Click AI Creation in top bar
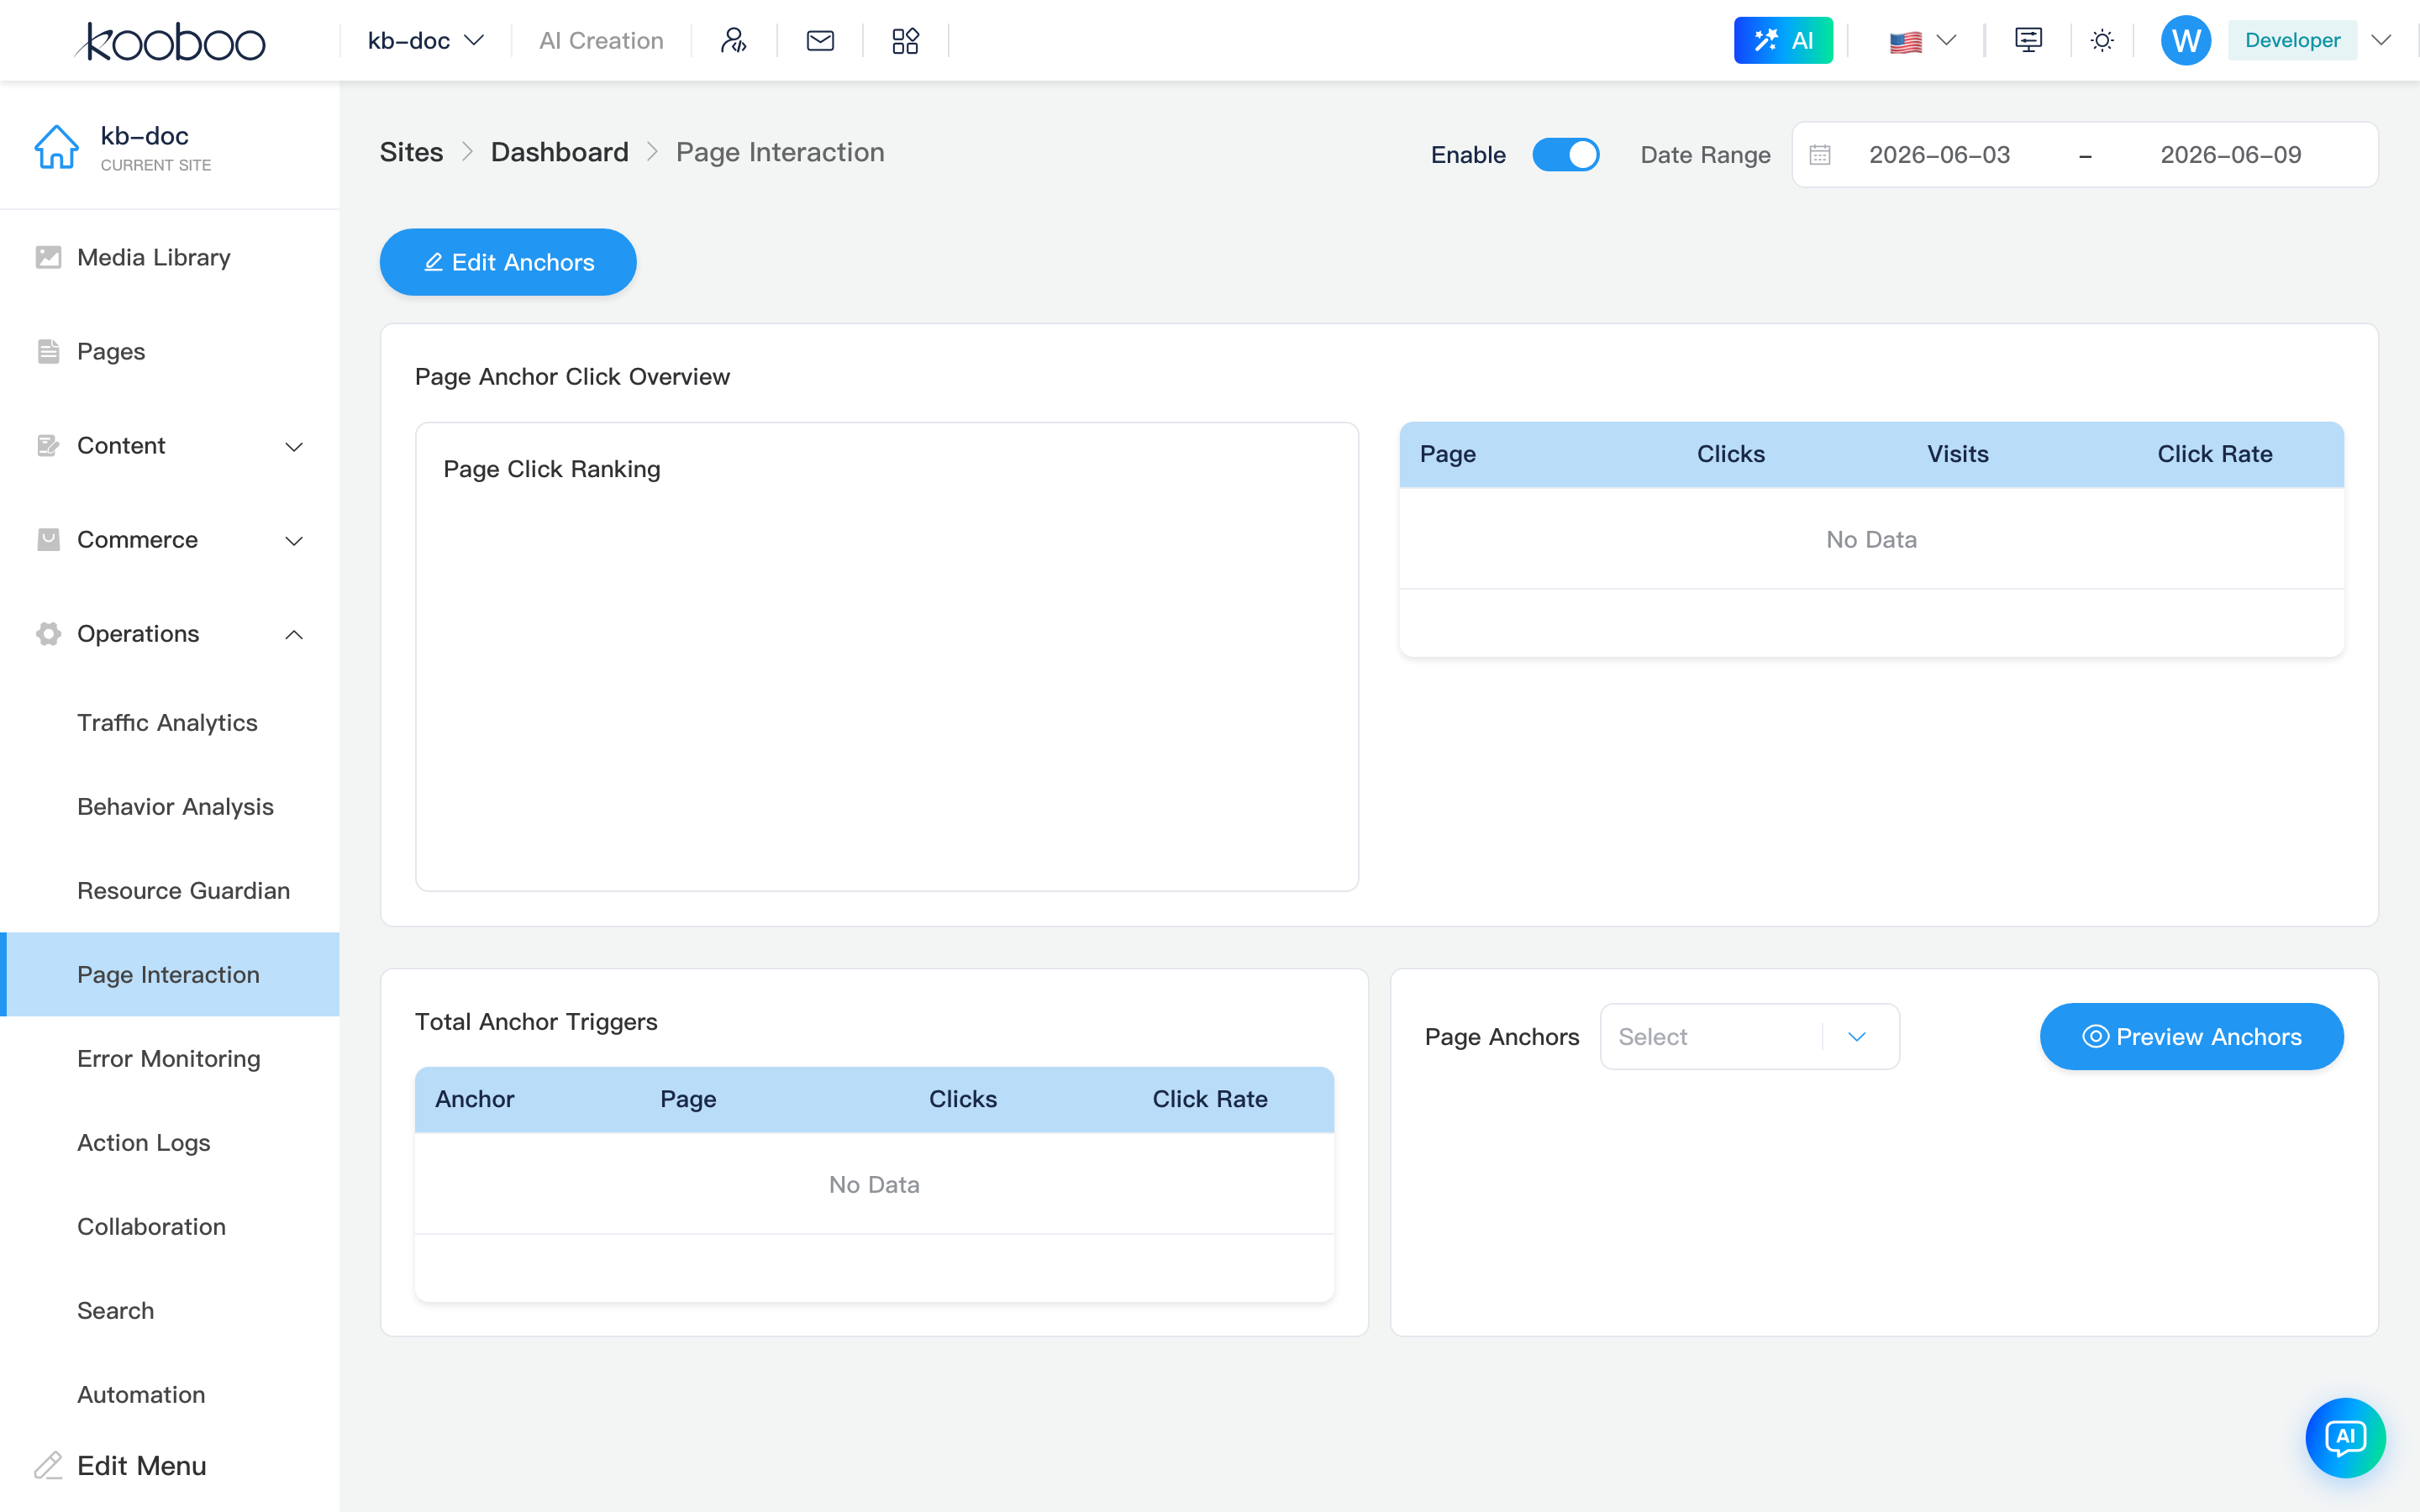The width and height of the screenshot is (2420, 1512). click(x=601, y=41)
